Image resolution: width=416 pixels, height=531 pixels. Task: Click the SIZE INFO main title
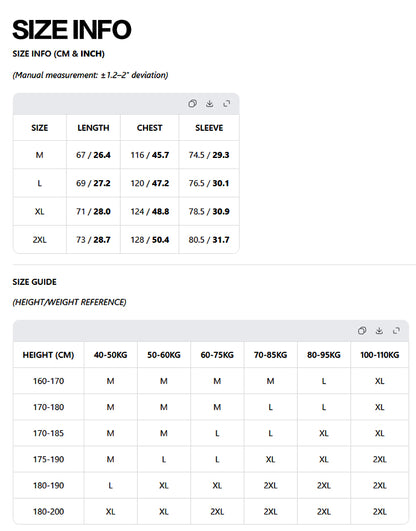[71, 29]
